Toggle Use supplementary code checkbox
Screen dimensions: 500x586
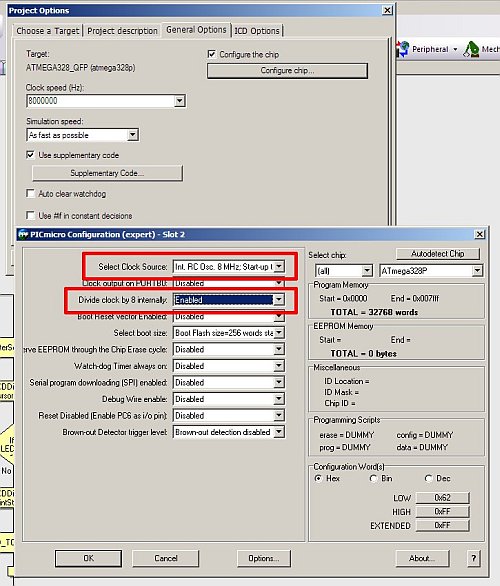(30, 155)
